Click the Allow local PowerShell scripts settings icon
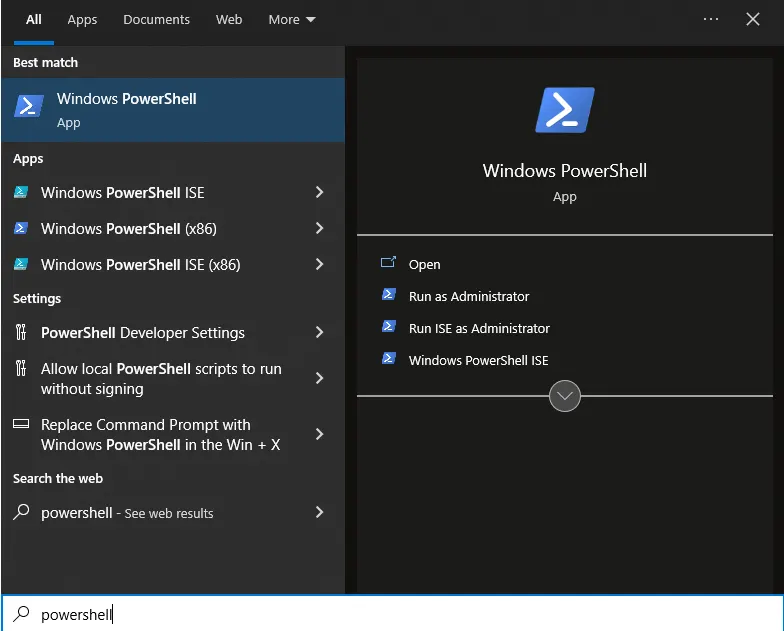The height and width of the screenshot is (631, 784). tap(20, 368)
